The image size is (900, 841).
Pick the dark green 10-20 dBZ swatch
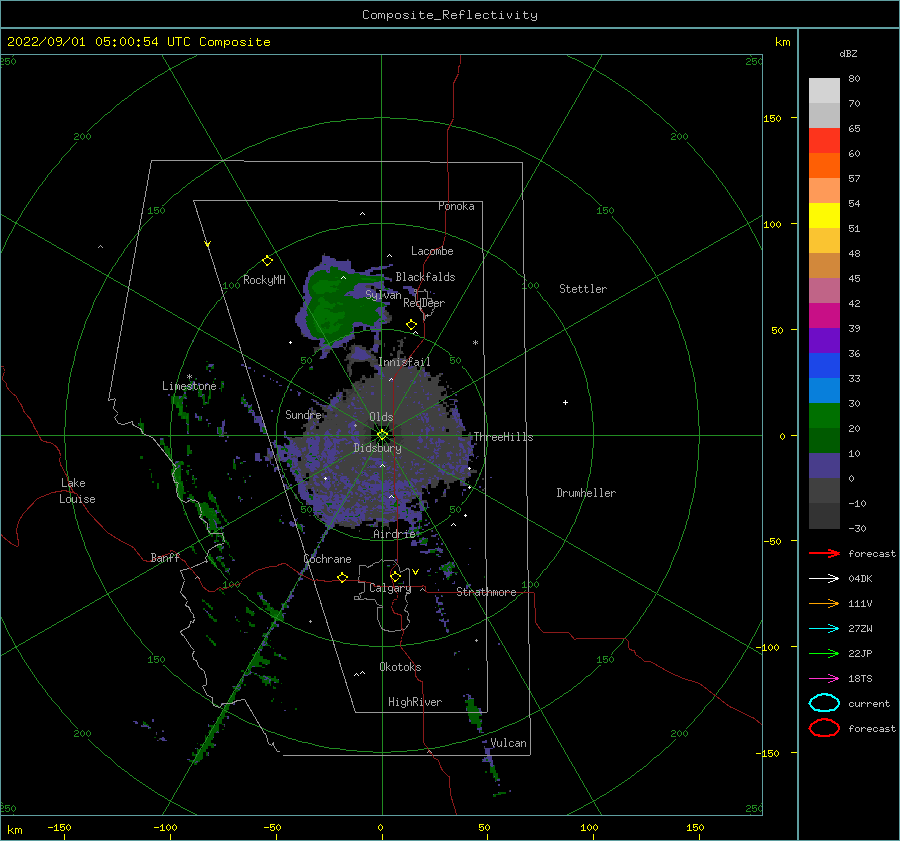click(x=824, y=441)
